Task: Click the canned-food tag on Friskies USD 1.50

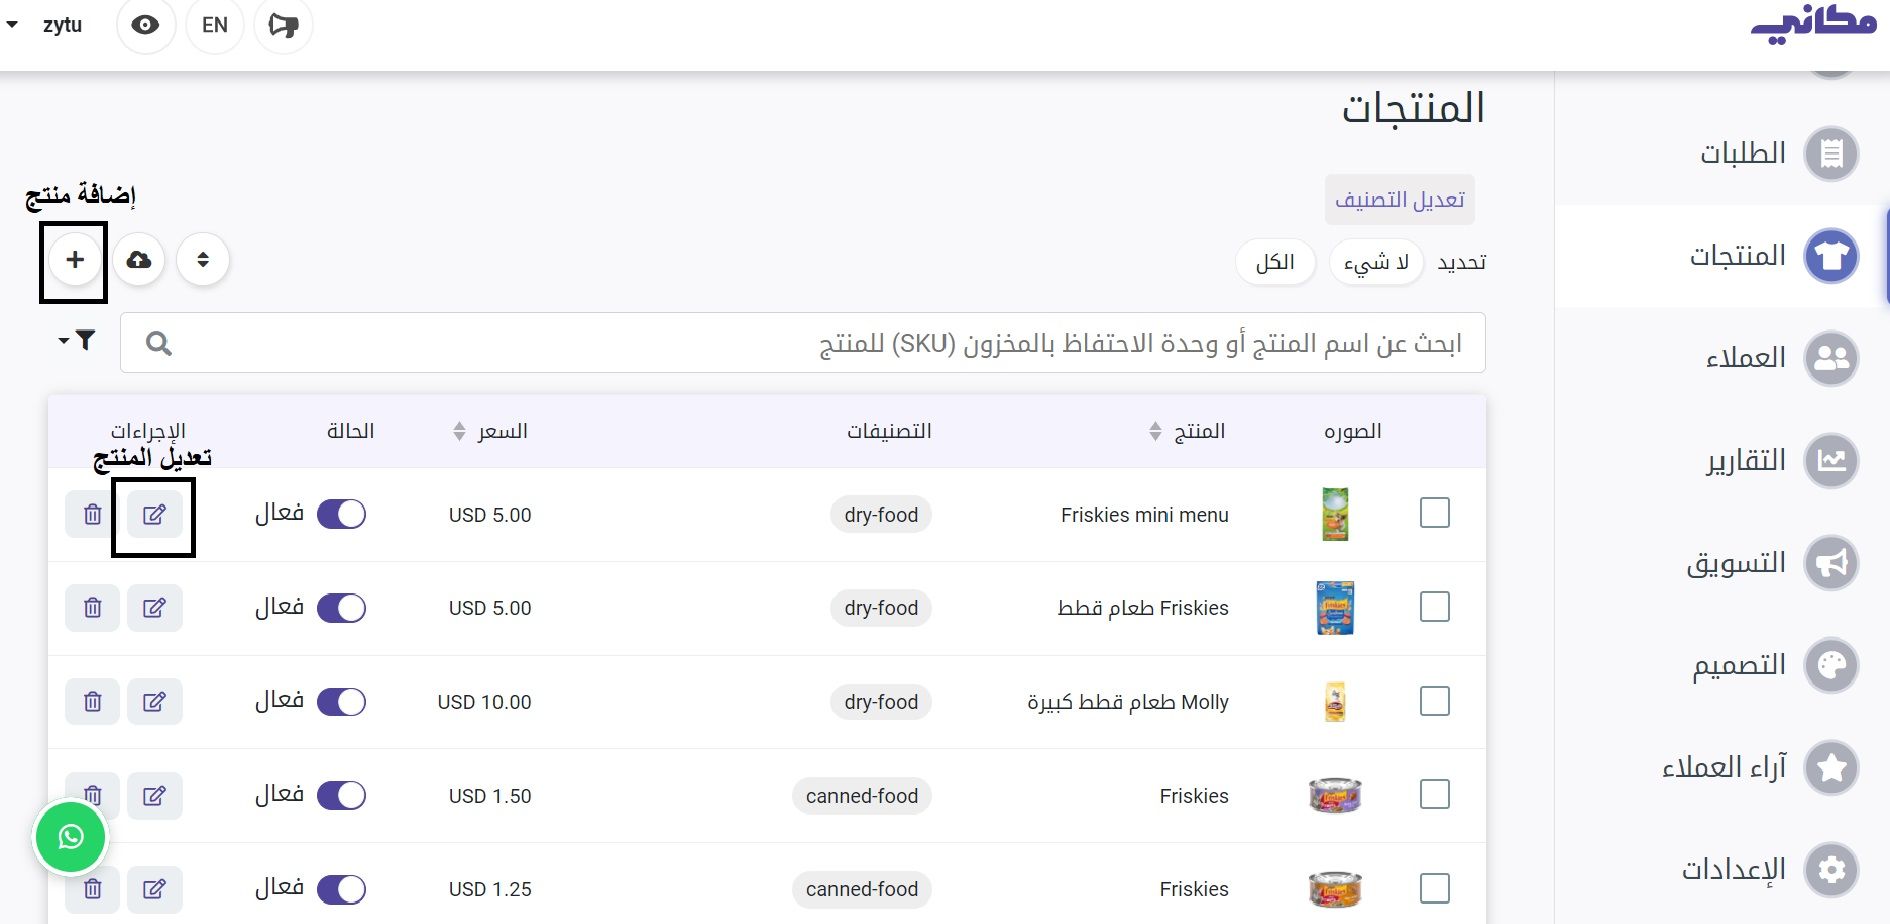Action: click(x=862, y=796)
